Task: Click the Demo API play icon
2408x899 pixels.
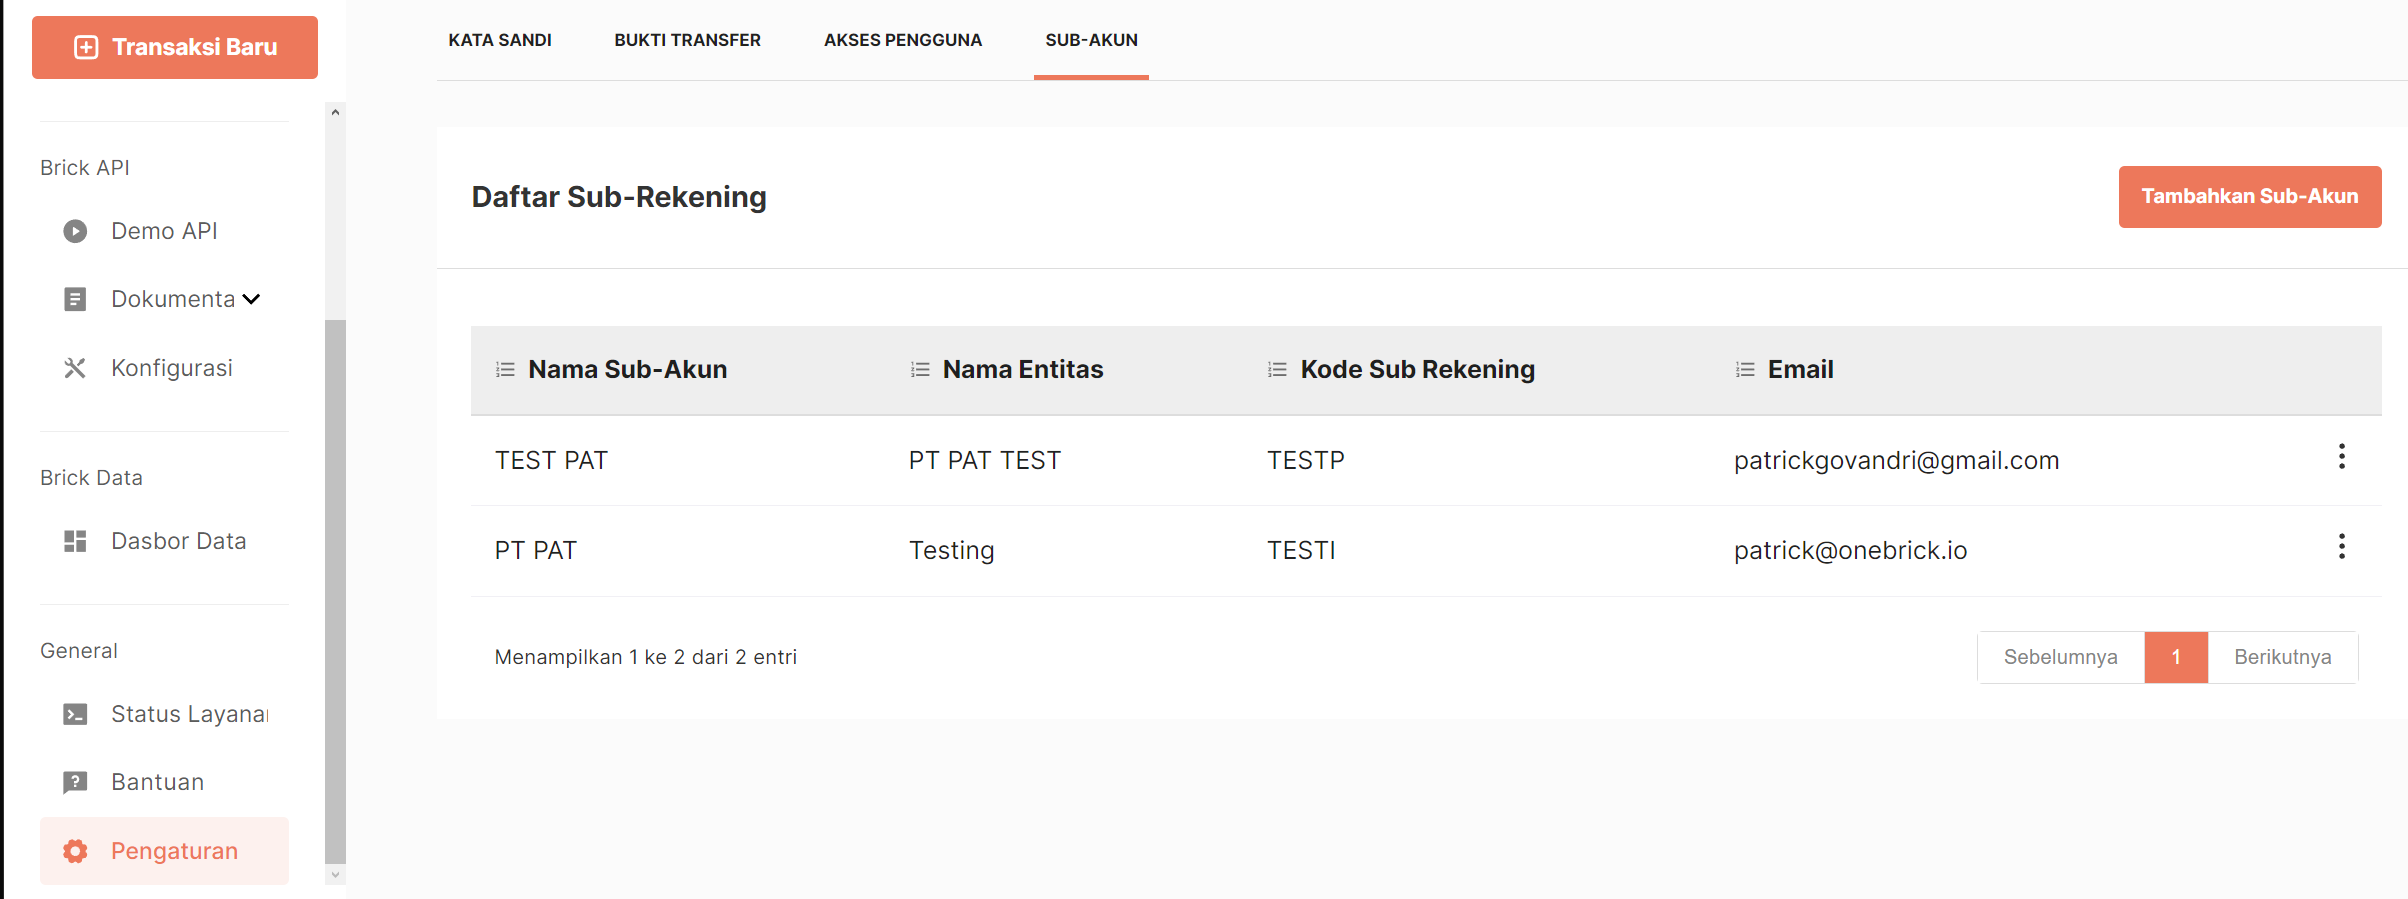Action: coord(75,231)
